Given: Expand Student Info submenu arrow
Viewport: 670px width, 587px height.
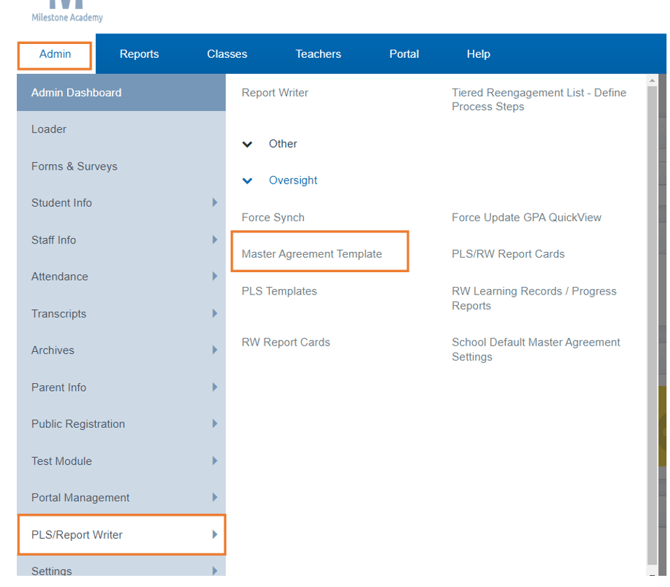Looking at the screenshot, I should coord(214,203).
